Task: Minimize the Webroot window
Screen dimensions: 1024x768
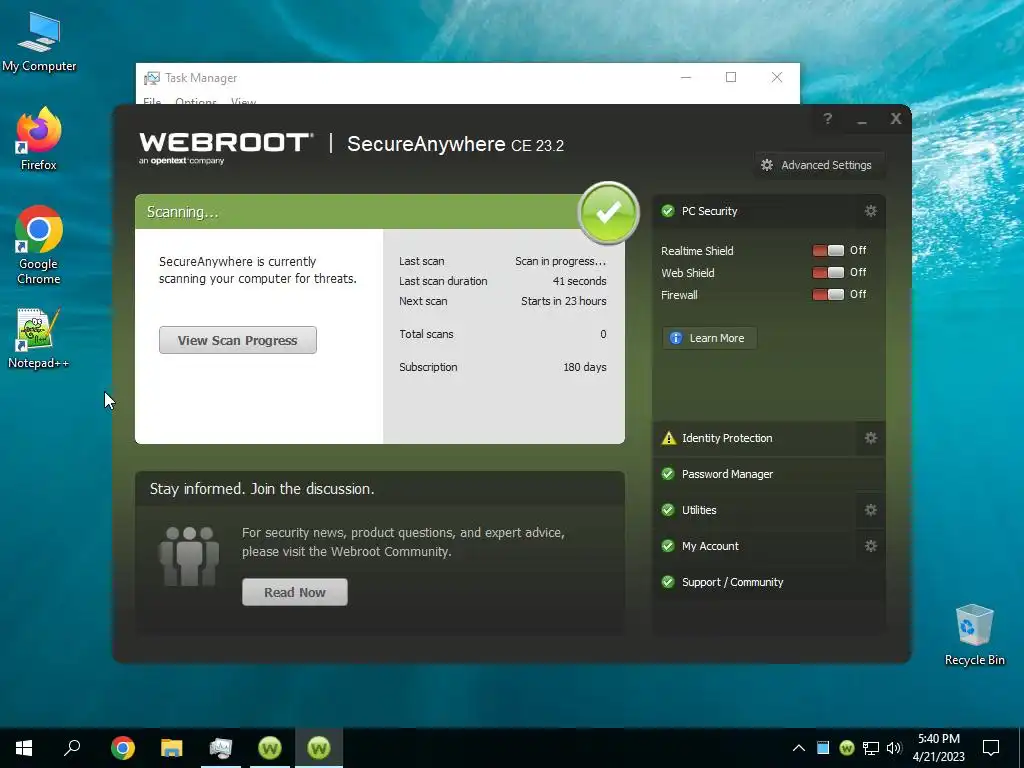Action: point(862,120)
